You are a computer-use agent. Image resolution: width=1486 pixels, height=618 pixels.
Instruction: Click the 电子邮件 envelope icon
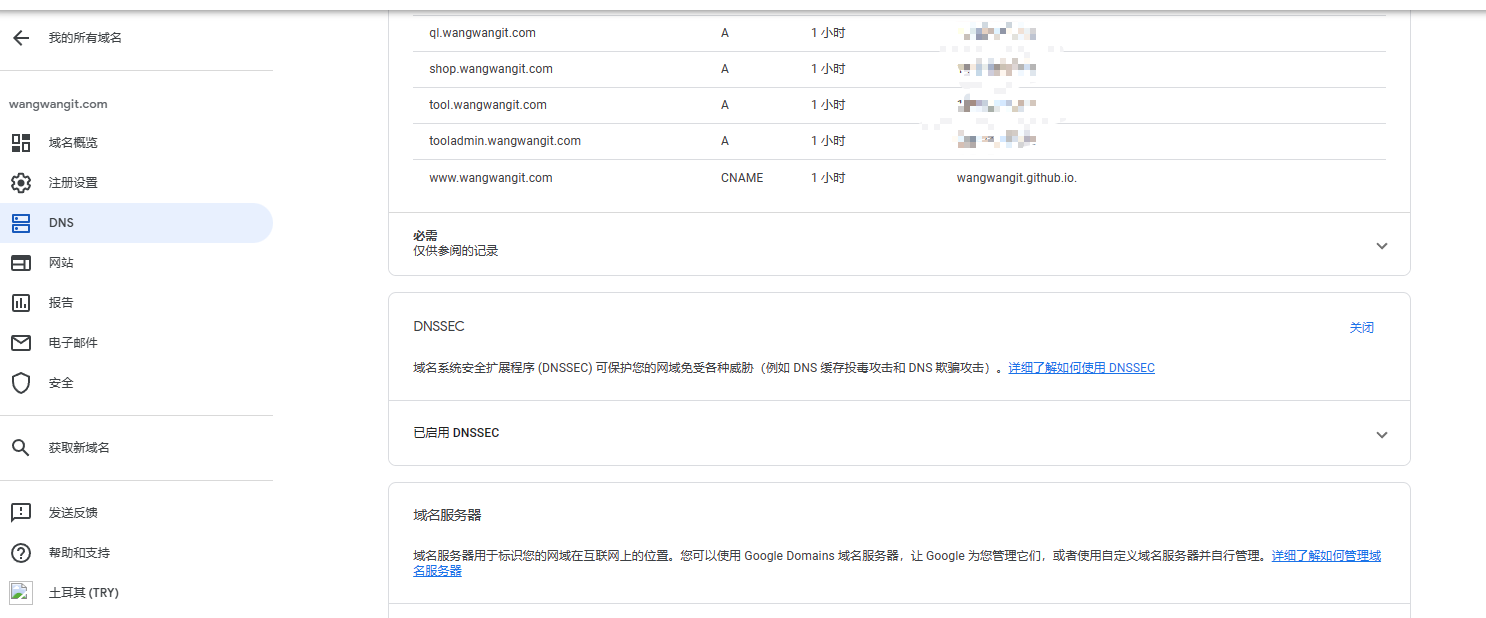21,343
